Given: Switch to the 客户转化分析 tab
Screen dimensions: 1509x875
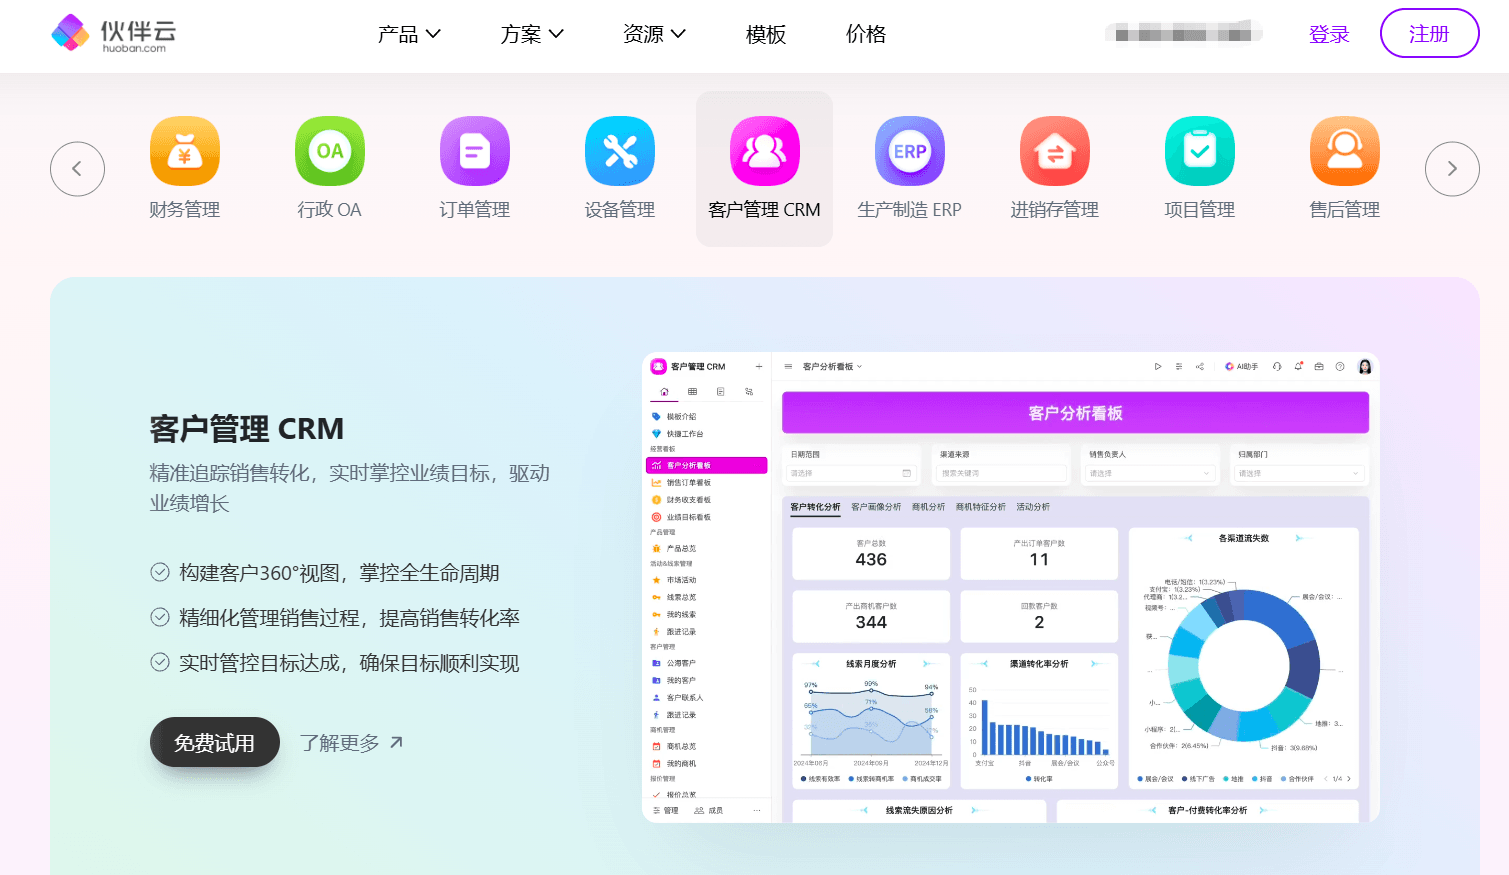Looking at the screenshot, I should tap(815, 507).
